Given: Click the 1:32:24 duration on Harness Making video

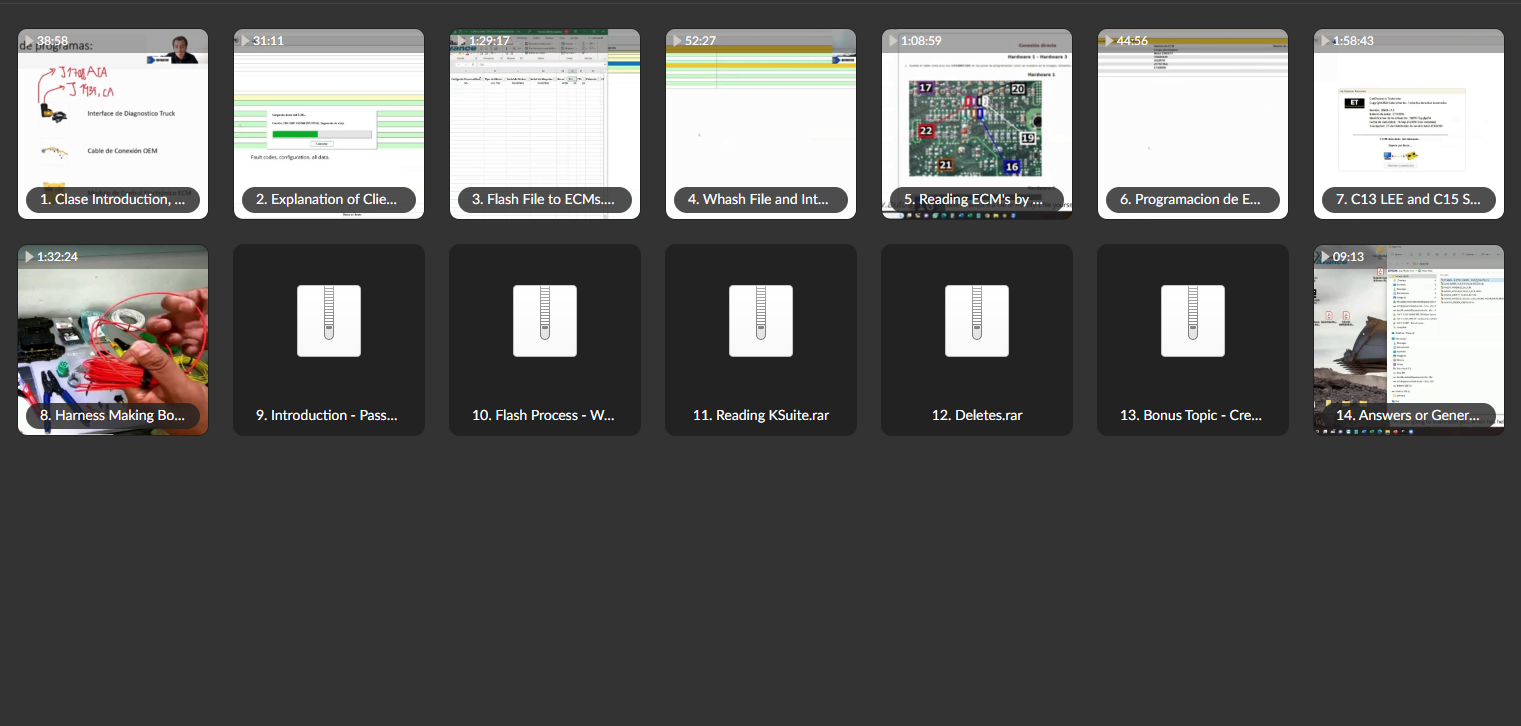Looking at the screenshot, I should click(57, 257).
